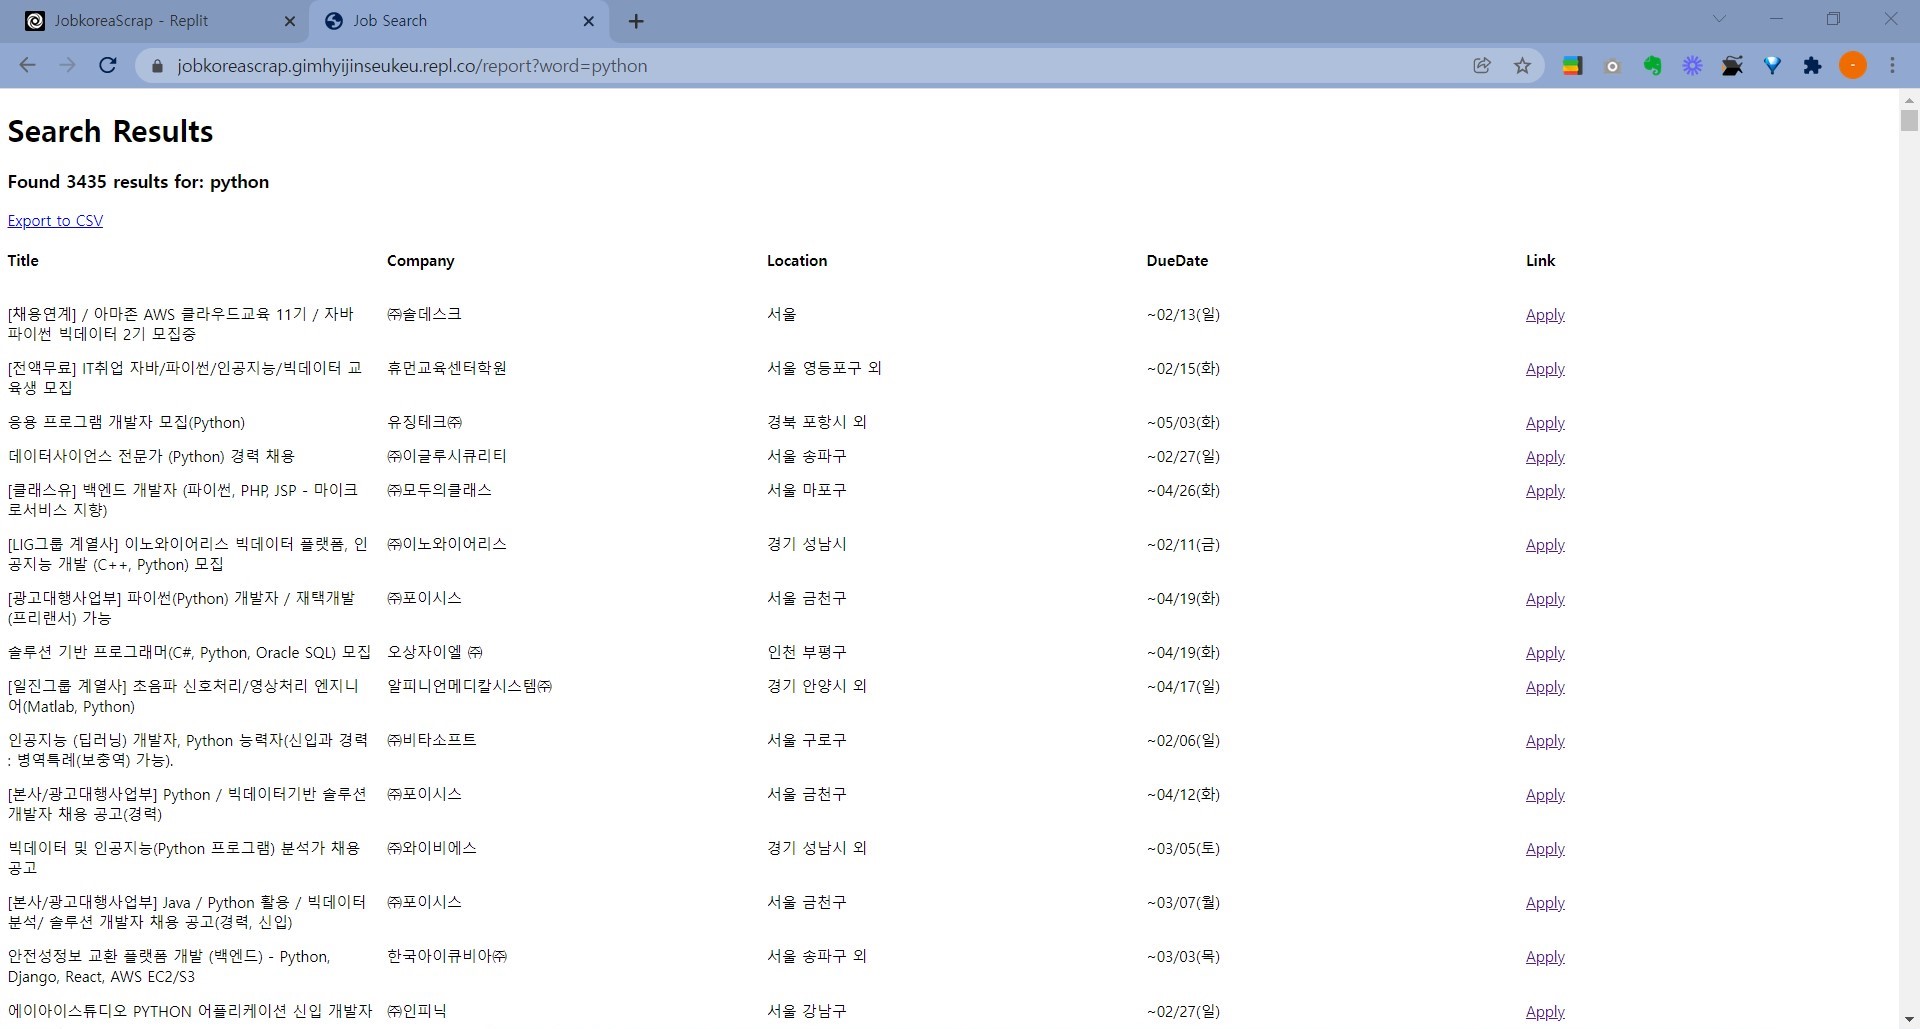Image resolution: width=1920 pixels, height=1029 pixels.
Task: Open the tab search chevron
Action: (1719, 19)
